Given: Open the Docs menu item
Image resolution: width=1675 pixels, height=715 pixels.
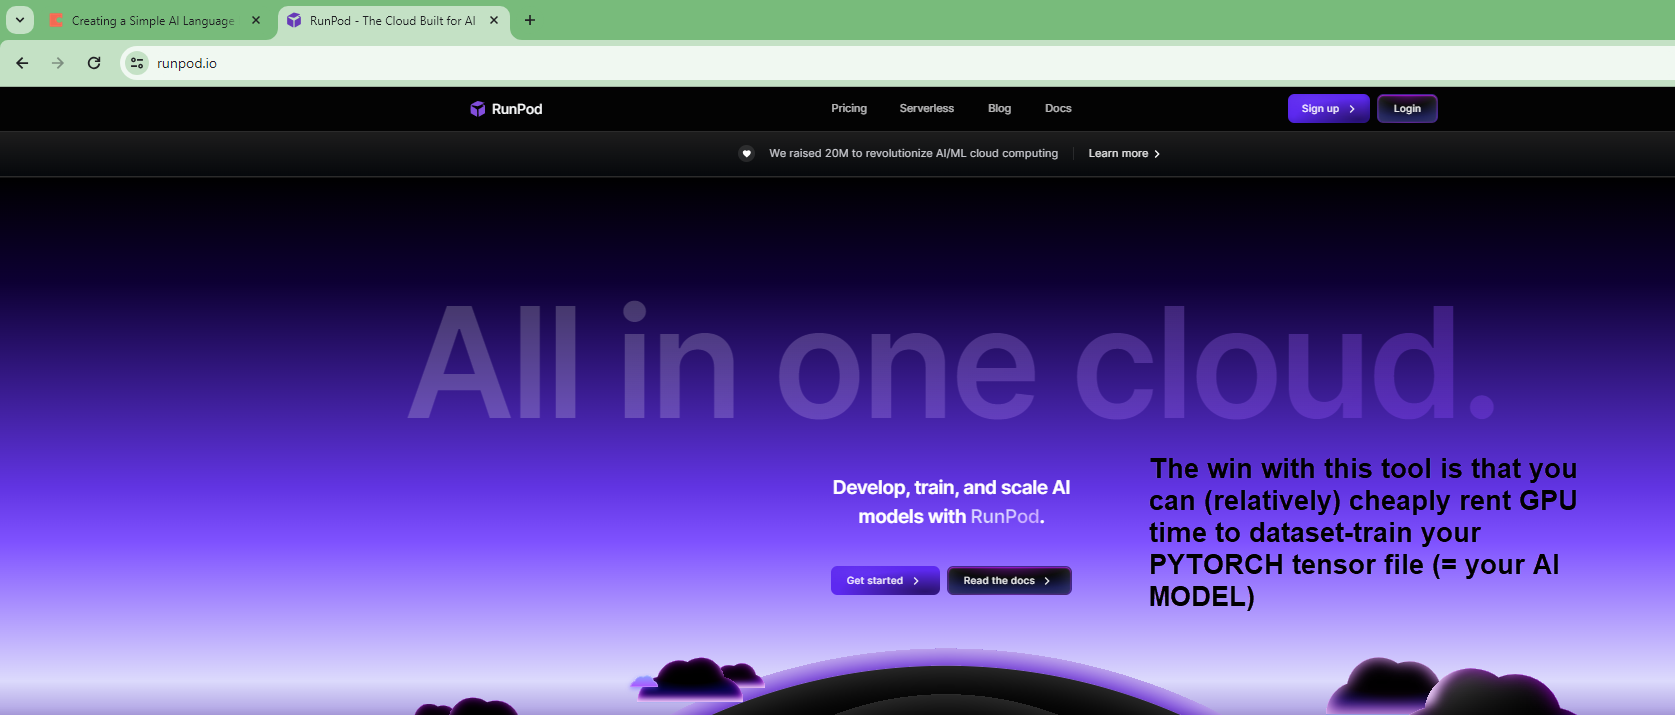Looking at the screenshot, I should pyautogui.click(x=1058, y=108).
